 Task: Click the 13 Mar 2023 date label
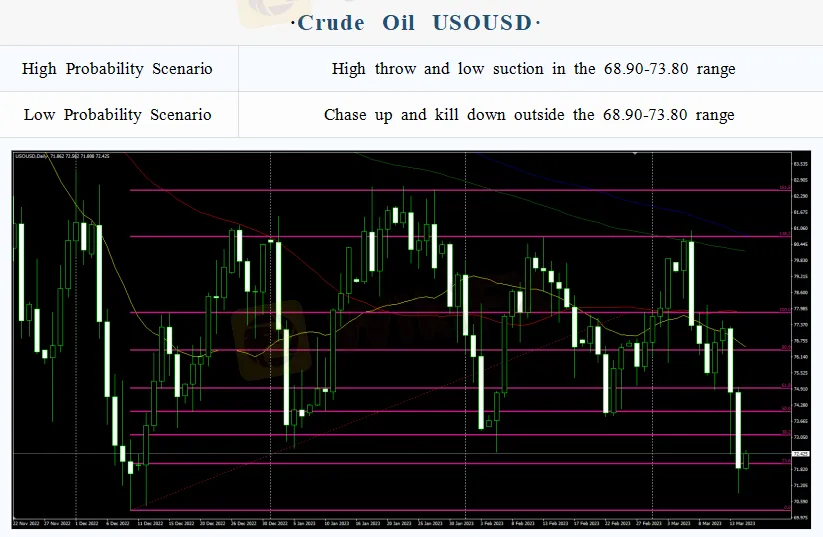pos(741,523)
